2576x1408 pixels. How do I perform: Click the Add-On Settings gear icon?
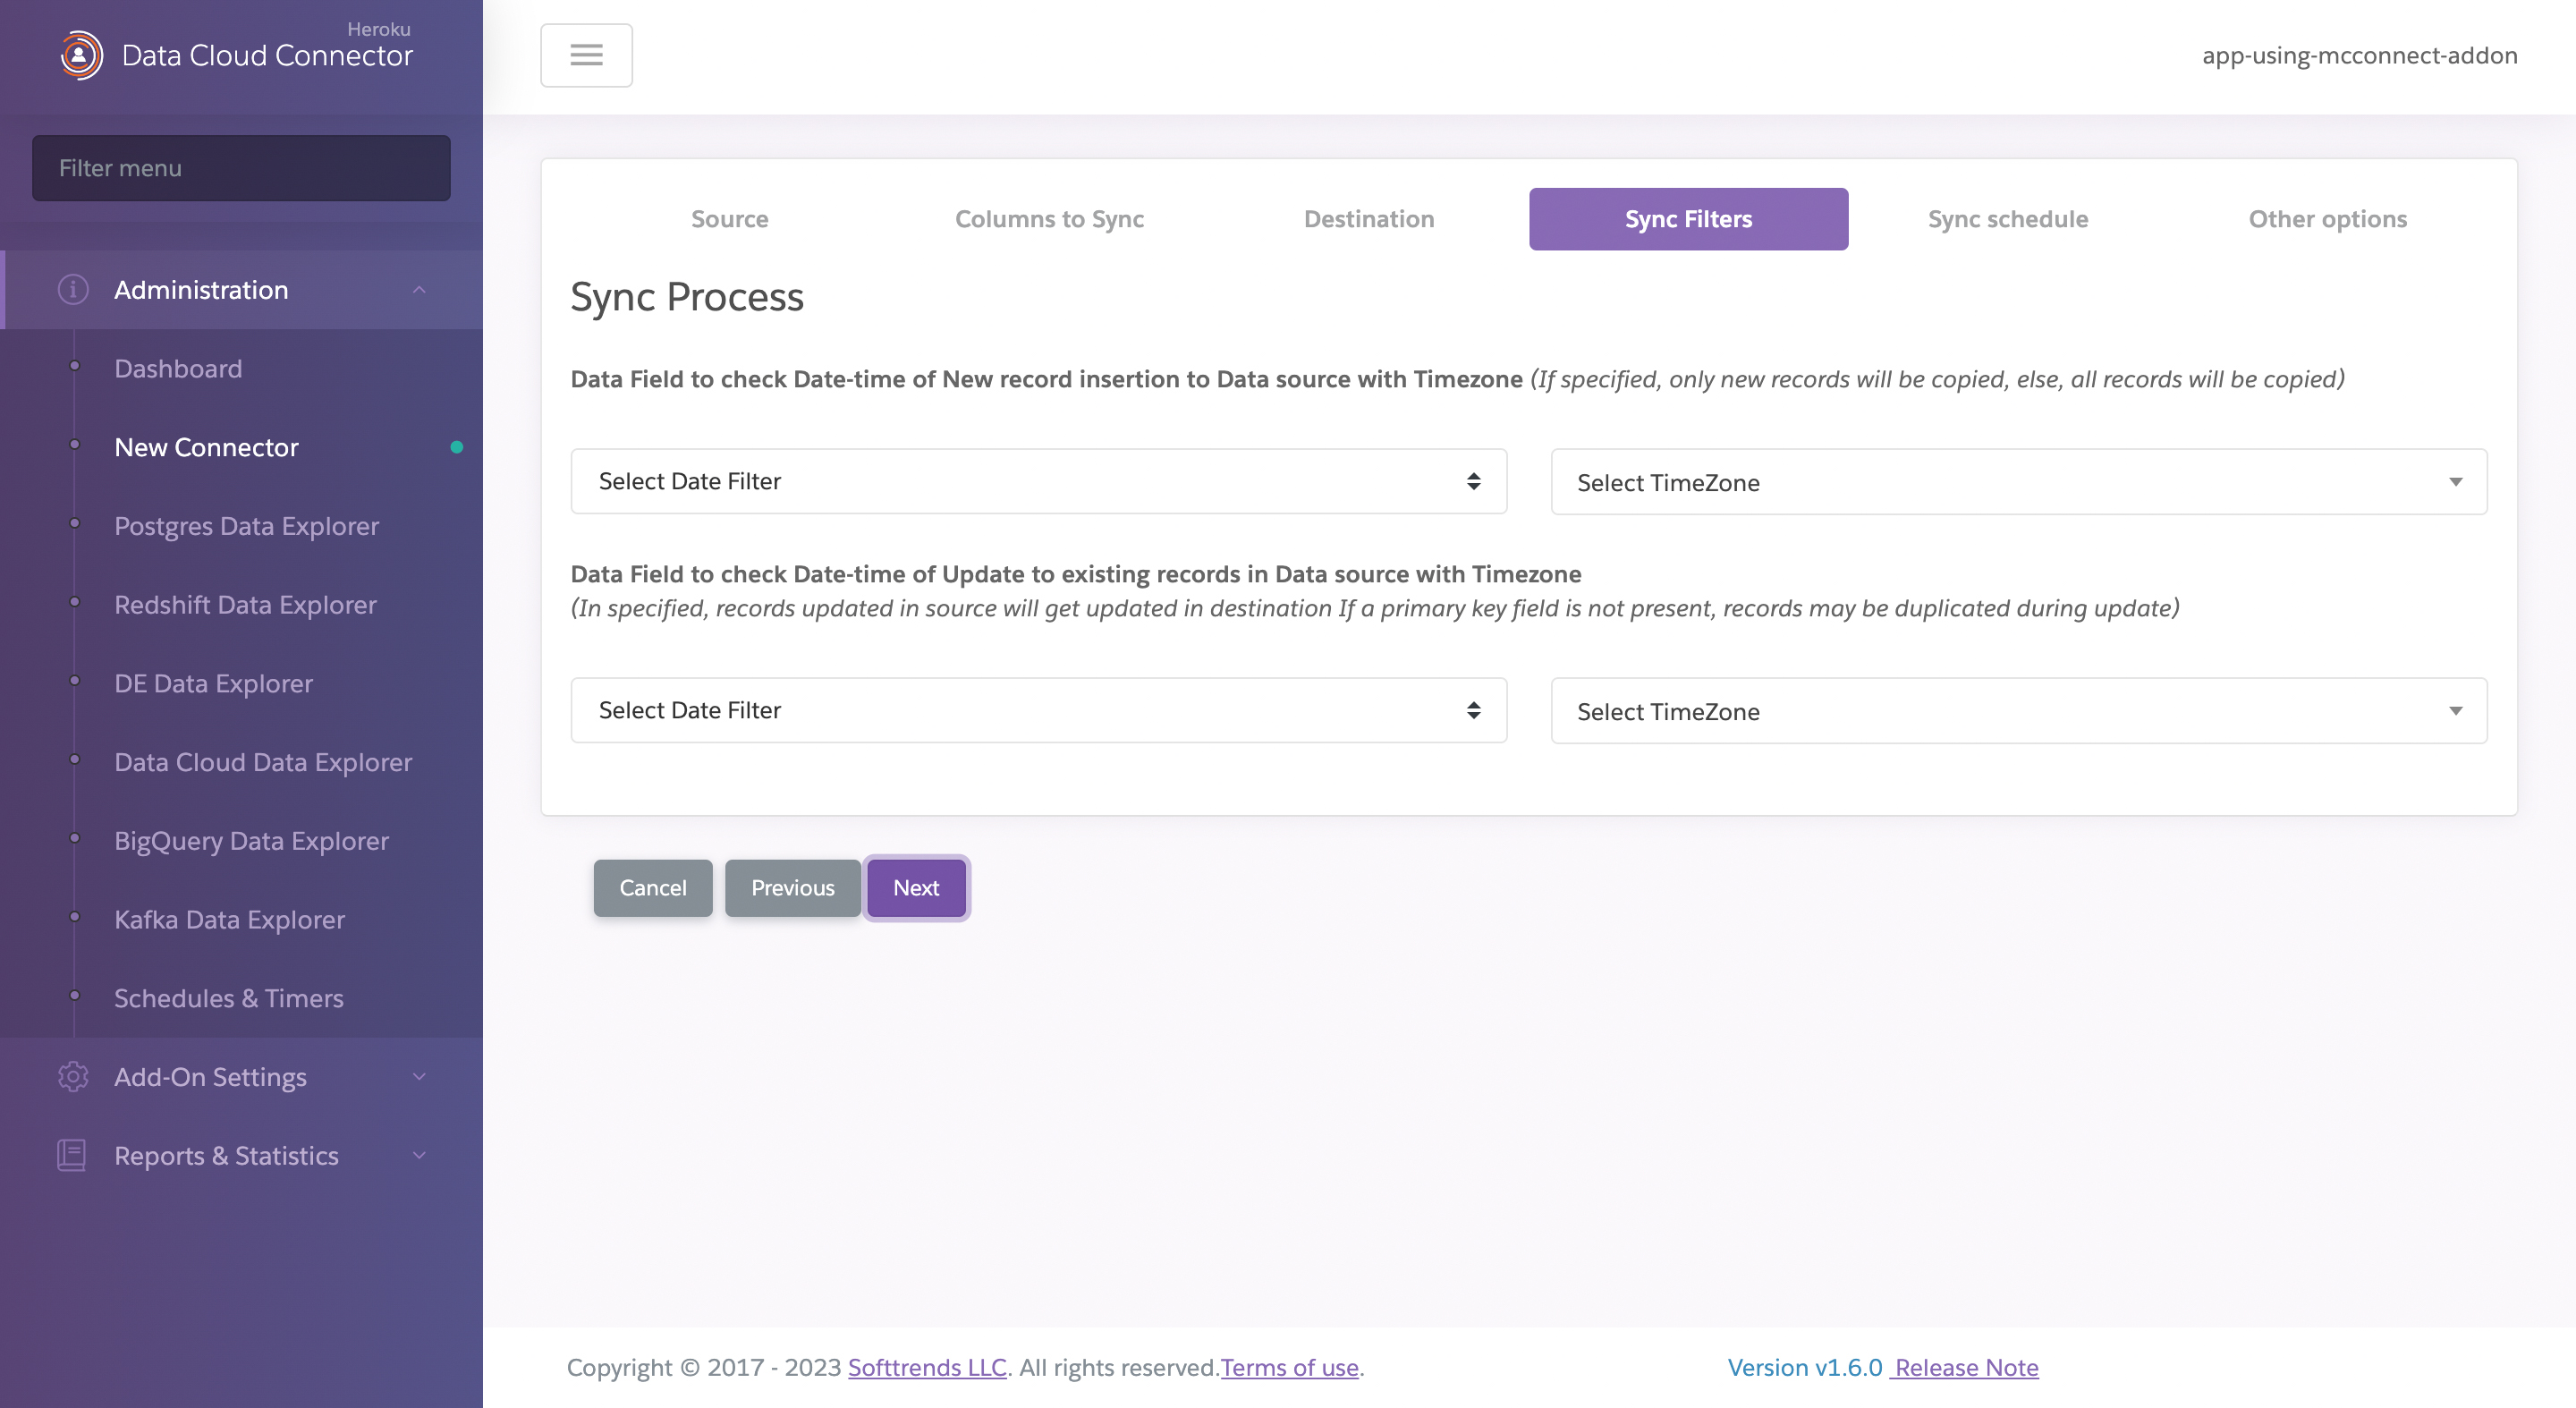[x=70, y=1077]
